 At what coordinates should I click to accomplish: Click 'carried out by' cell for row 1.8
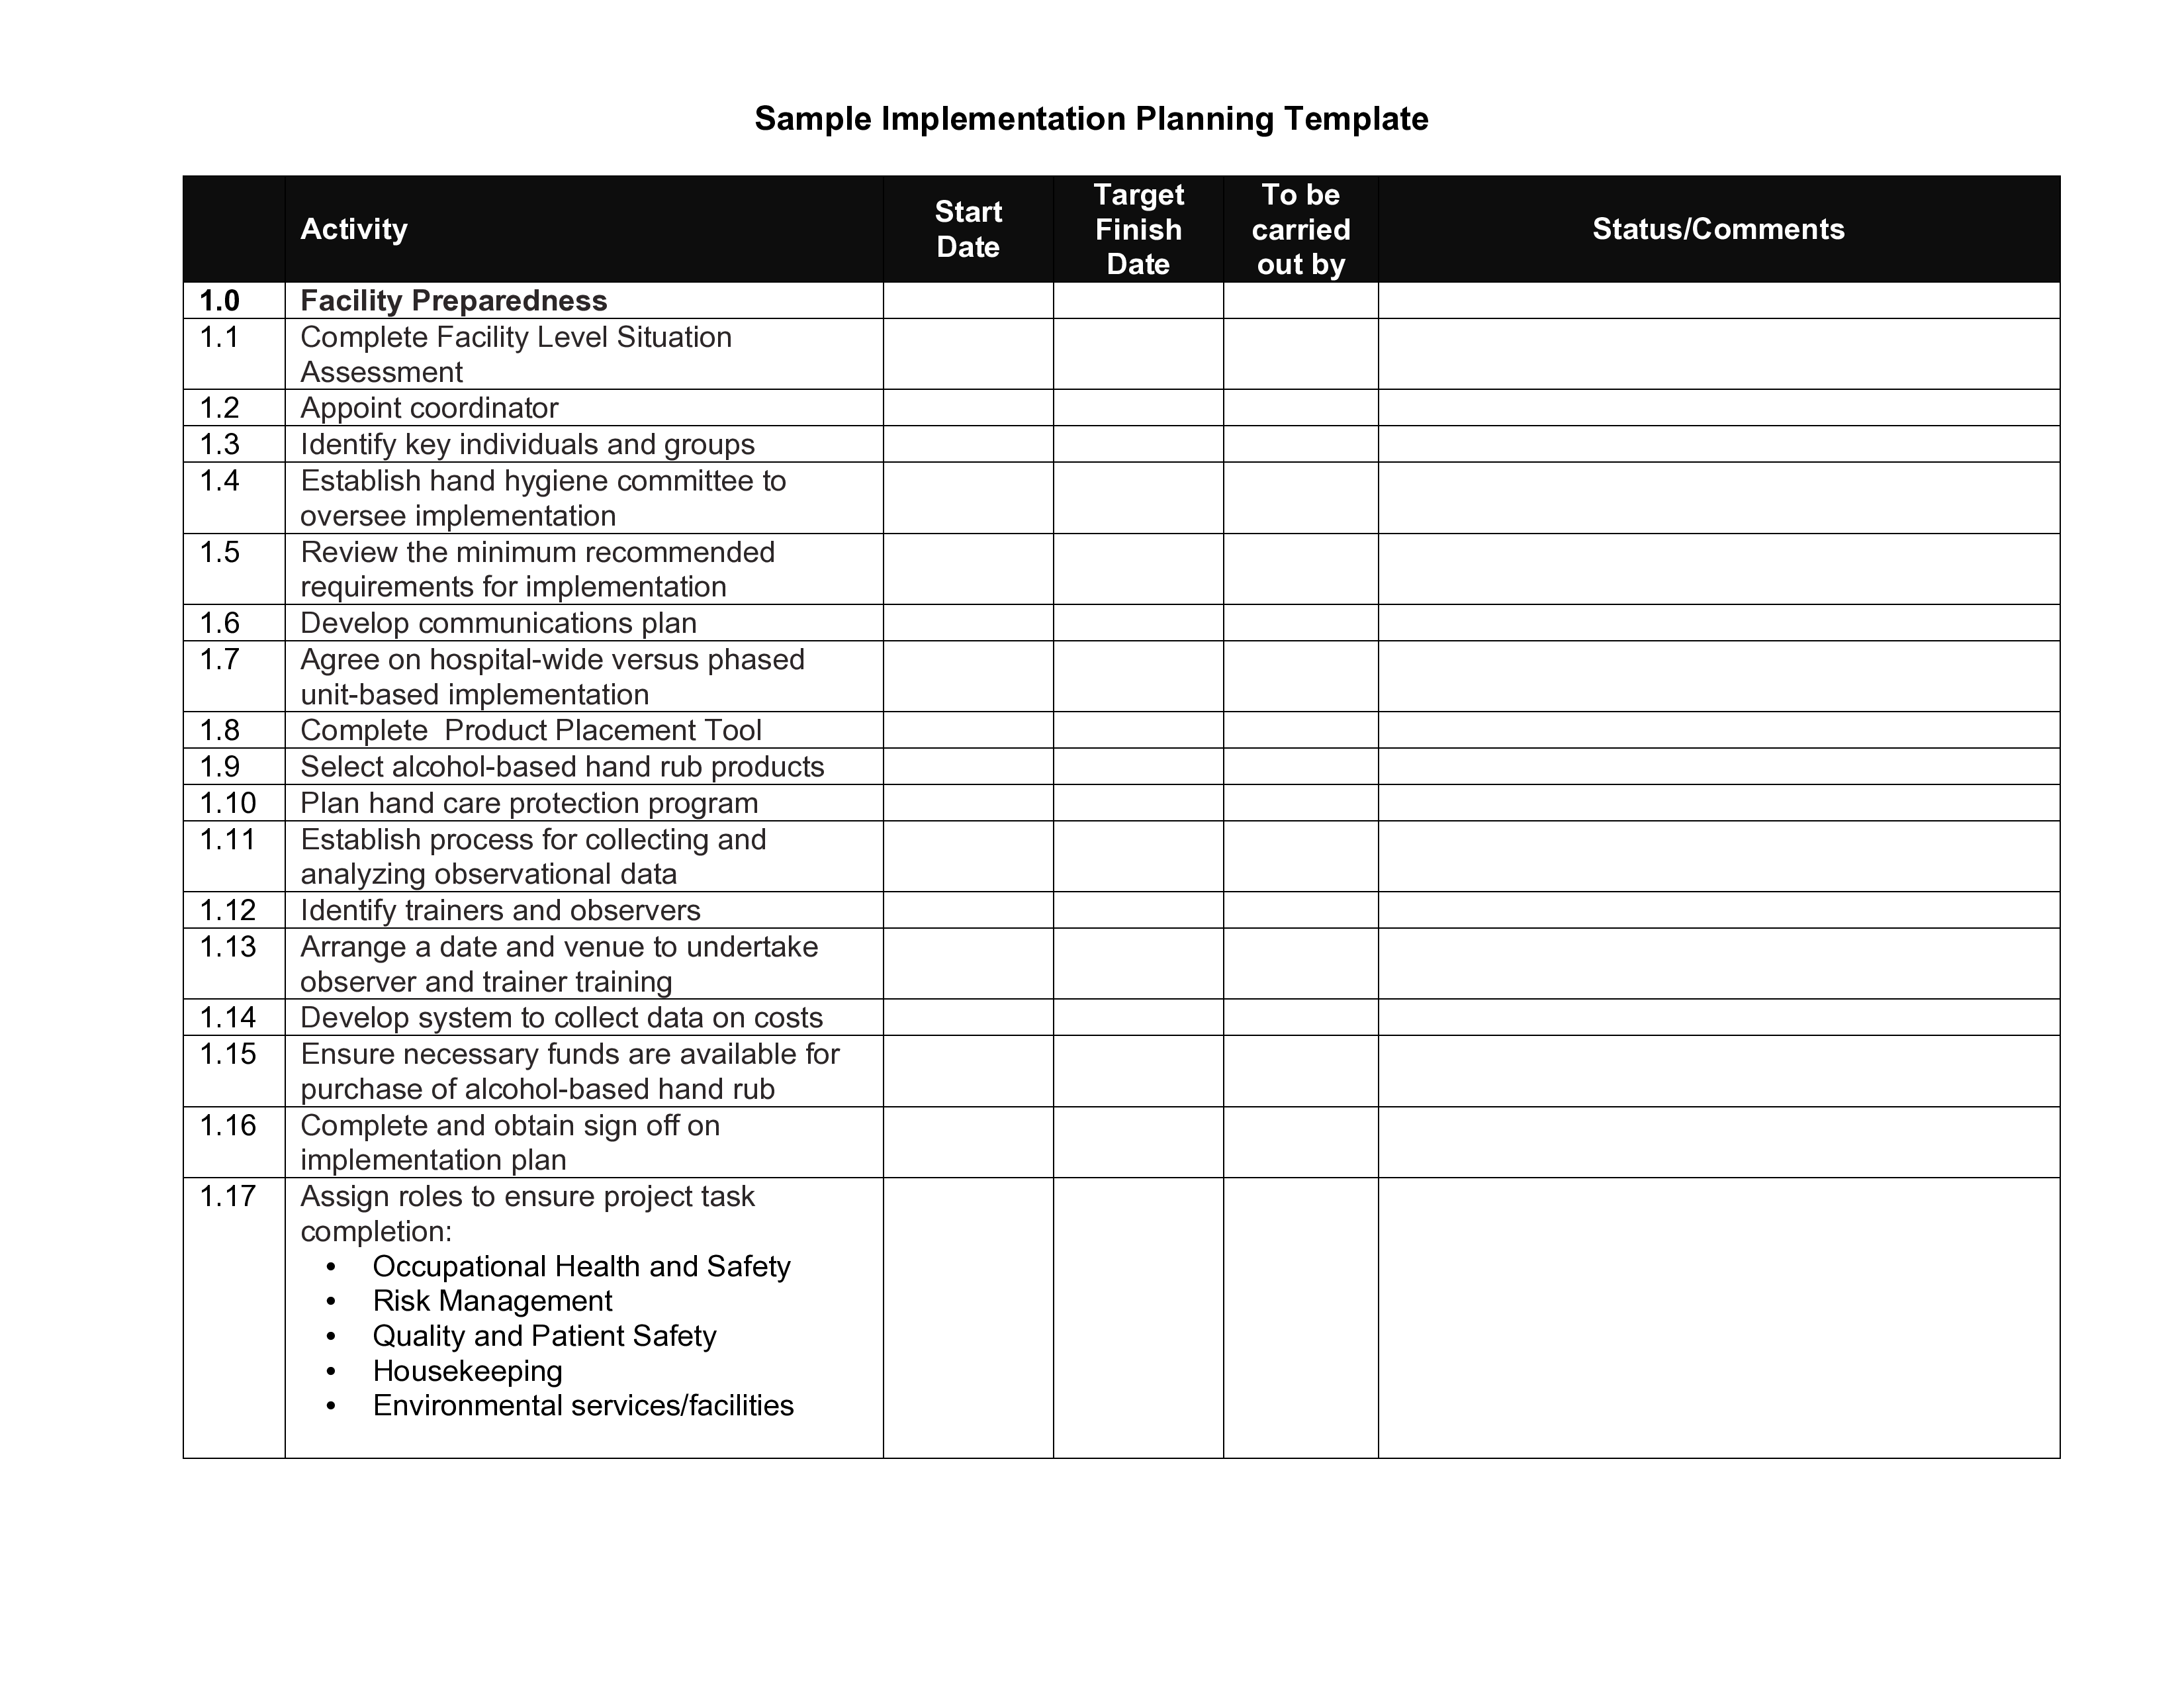pyautogui.click(x=1300, y=730)
